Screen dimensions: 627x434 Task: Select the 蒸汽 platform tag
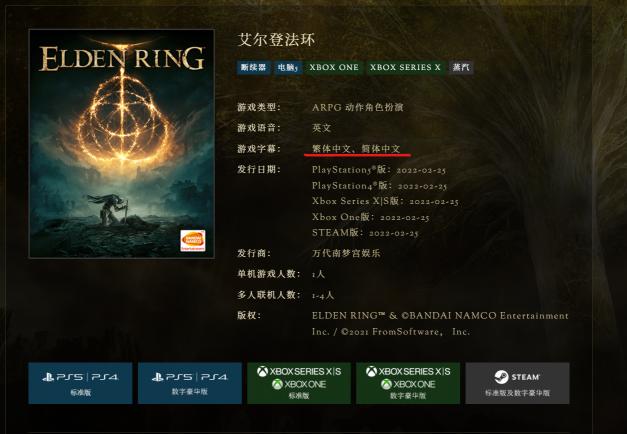click(461, 67)
